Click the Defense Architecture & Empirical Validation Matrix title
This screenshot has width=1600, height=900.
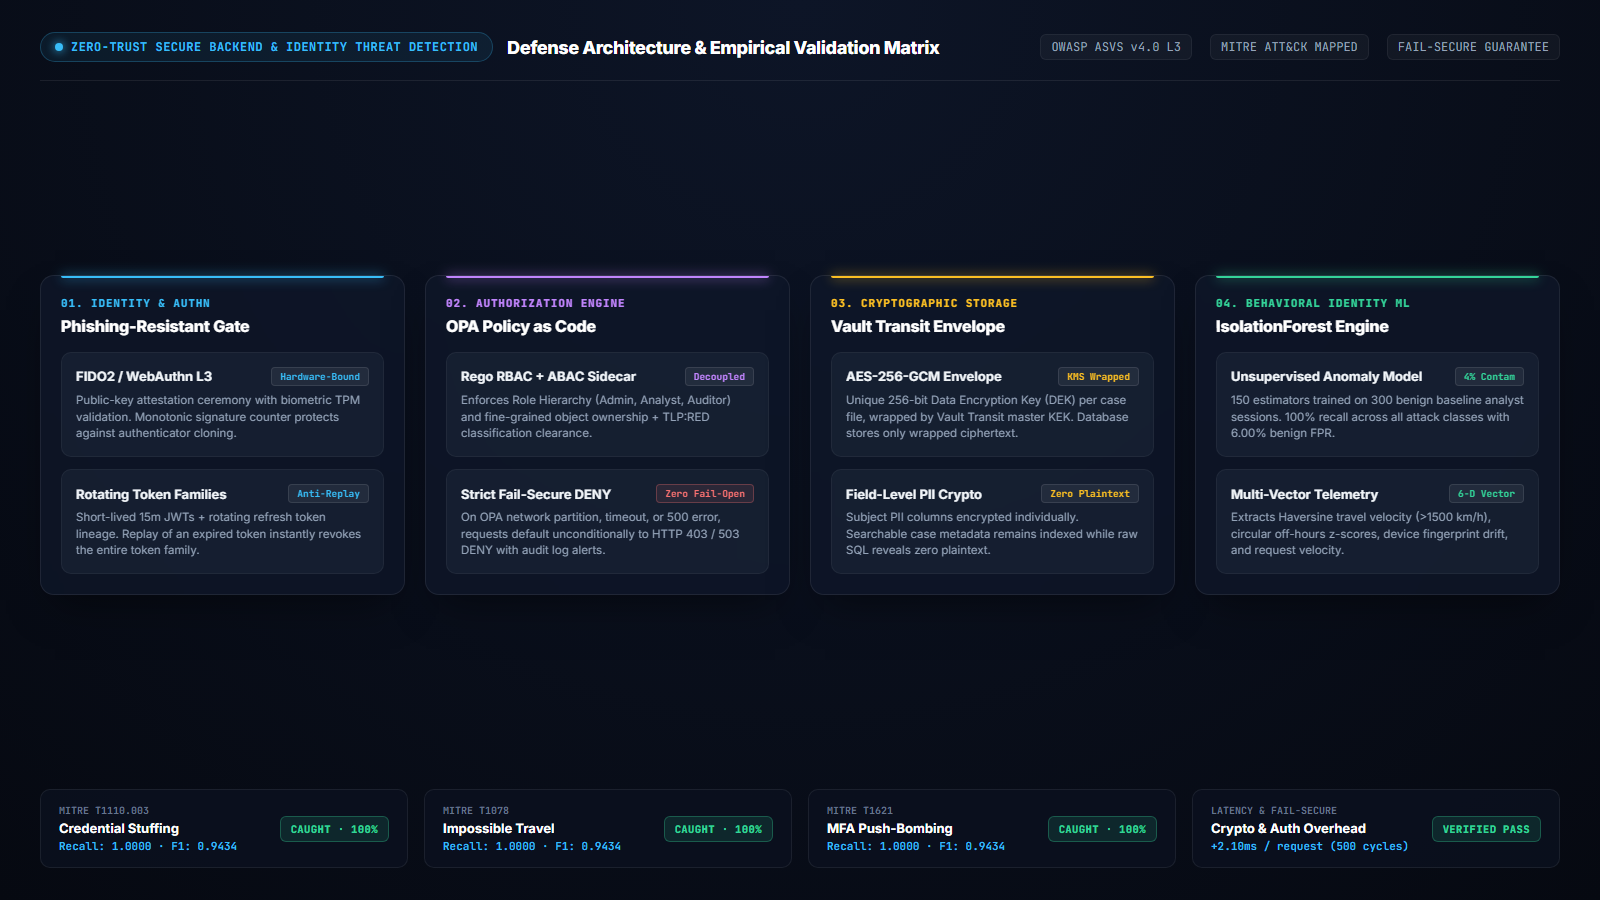pos(723,48)
